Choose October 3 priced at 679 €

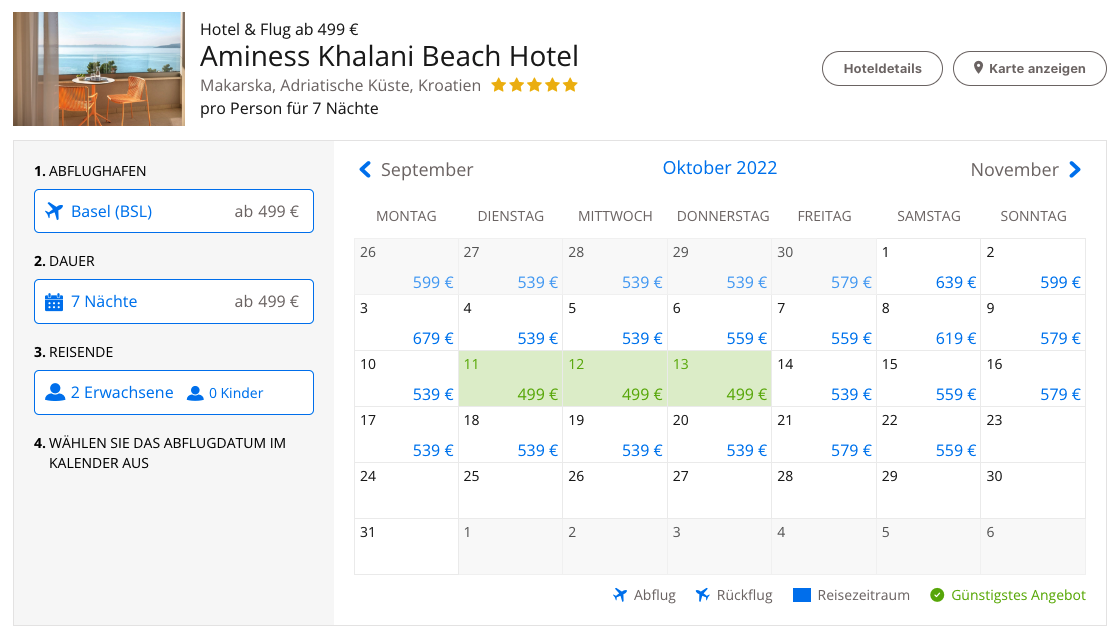pyautogui.click(x=406, y=323)
